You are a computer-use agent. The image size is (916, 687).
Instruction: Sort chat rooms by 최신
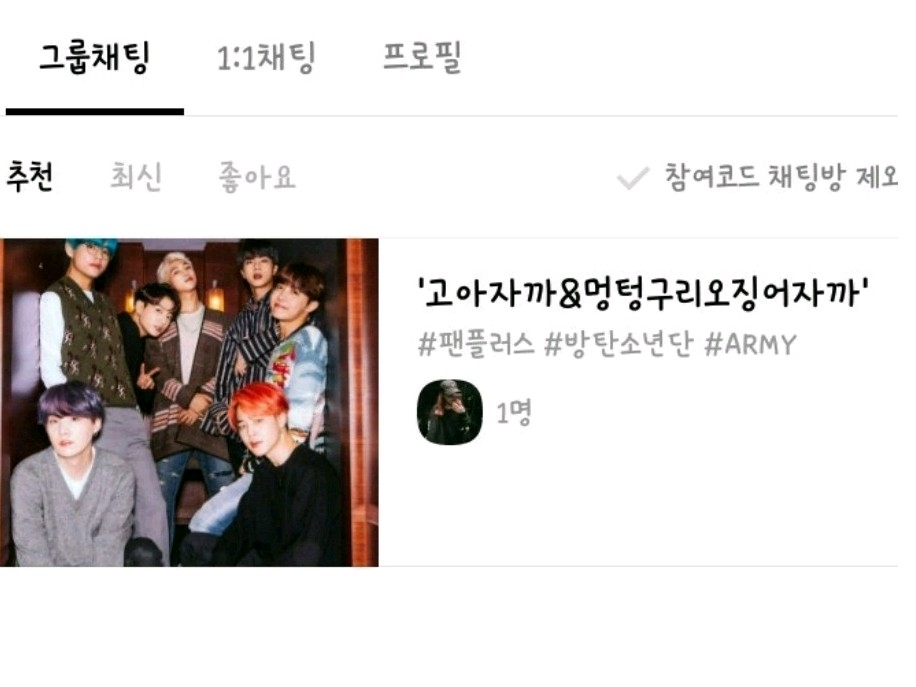[x=136, y=176]
